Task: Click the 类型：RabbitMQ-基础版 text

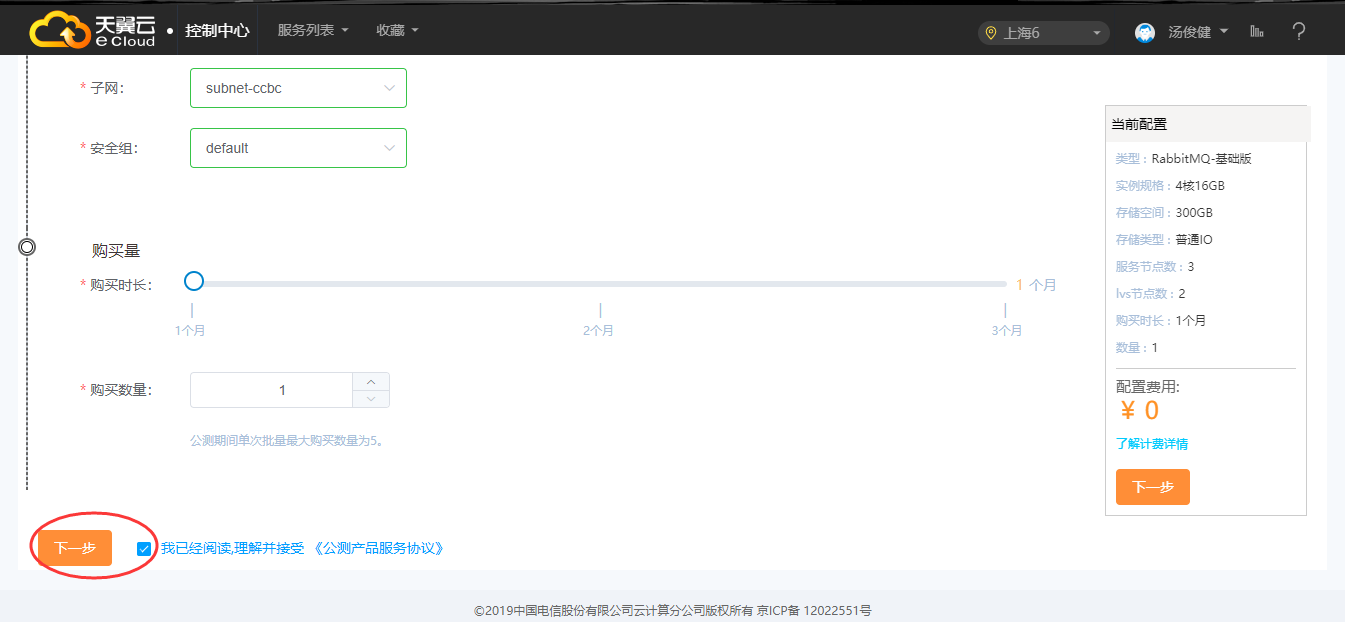Action: 1184,158
